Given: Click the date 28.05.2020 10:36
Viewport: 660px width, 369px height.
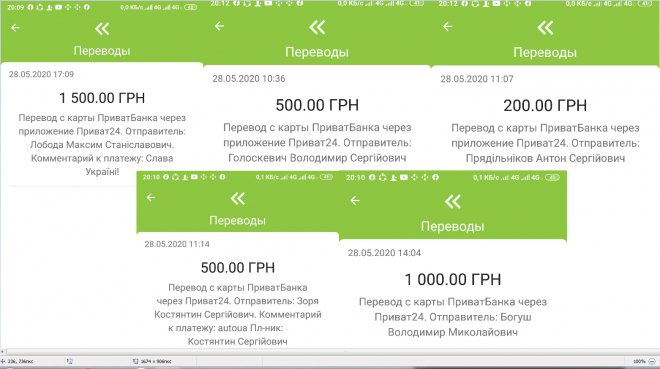Looking at the screenshot, I should [249, 79].
